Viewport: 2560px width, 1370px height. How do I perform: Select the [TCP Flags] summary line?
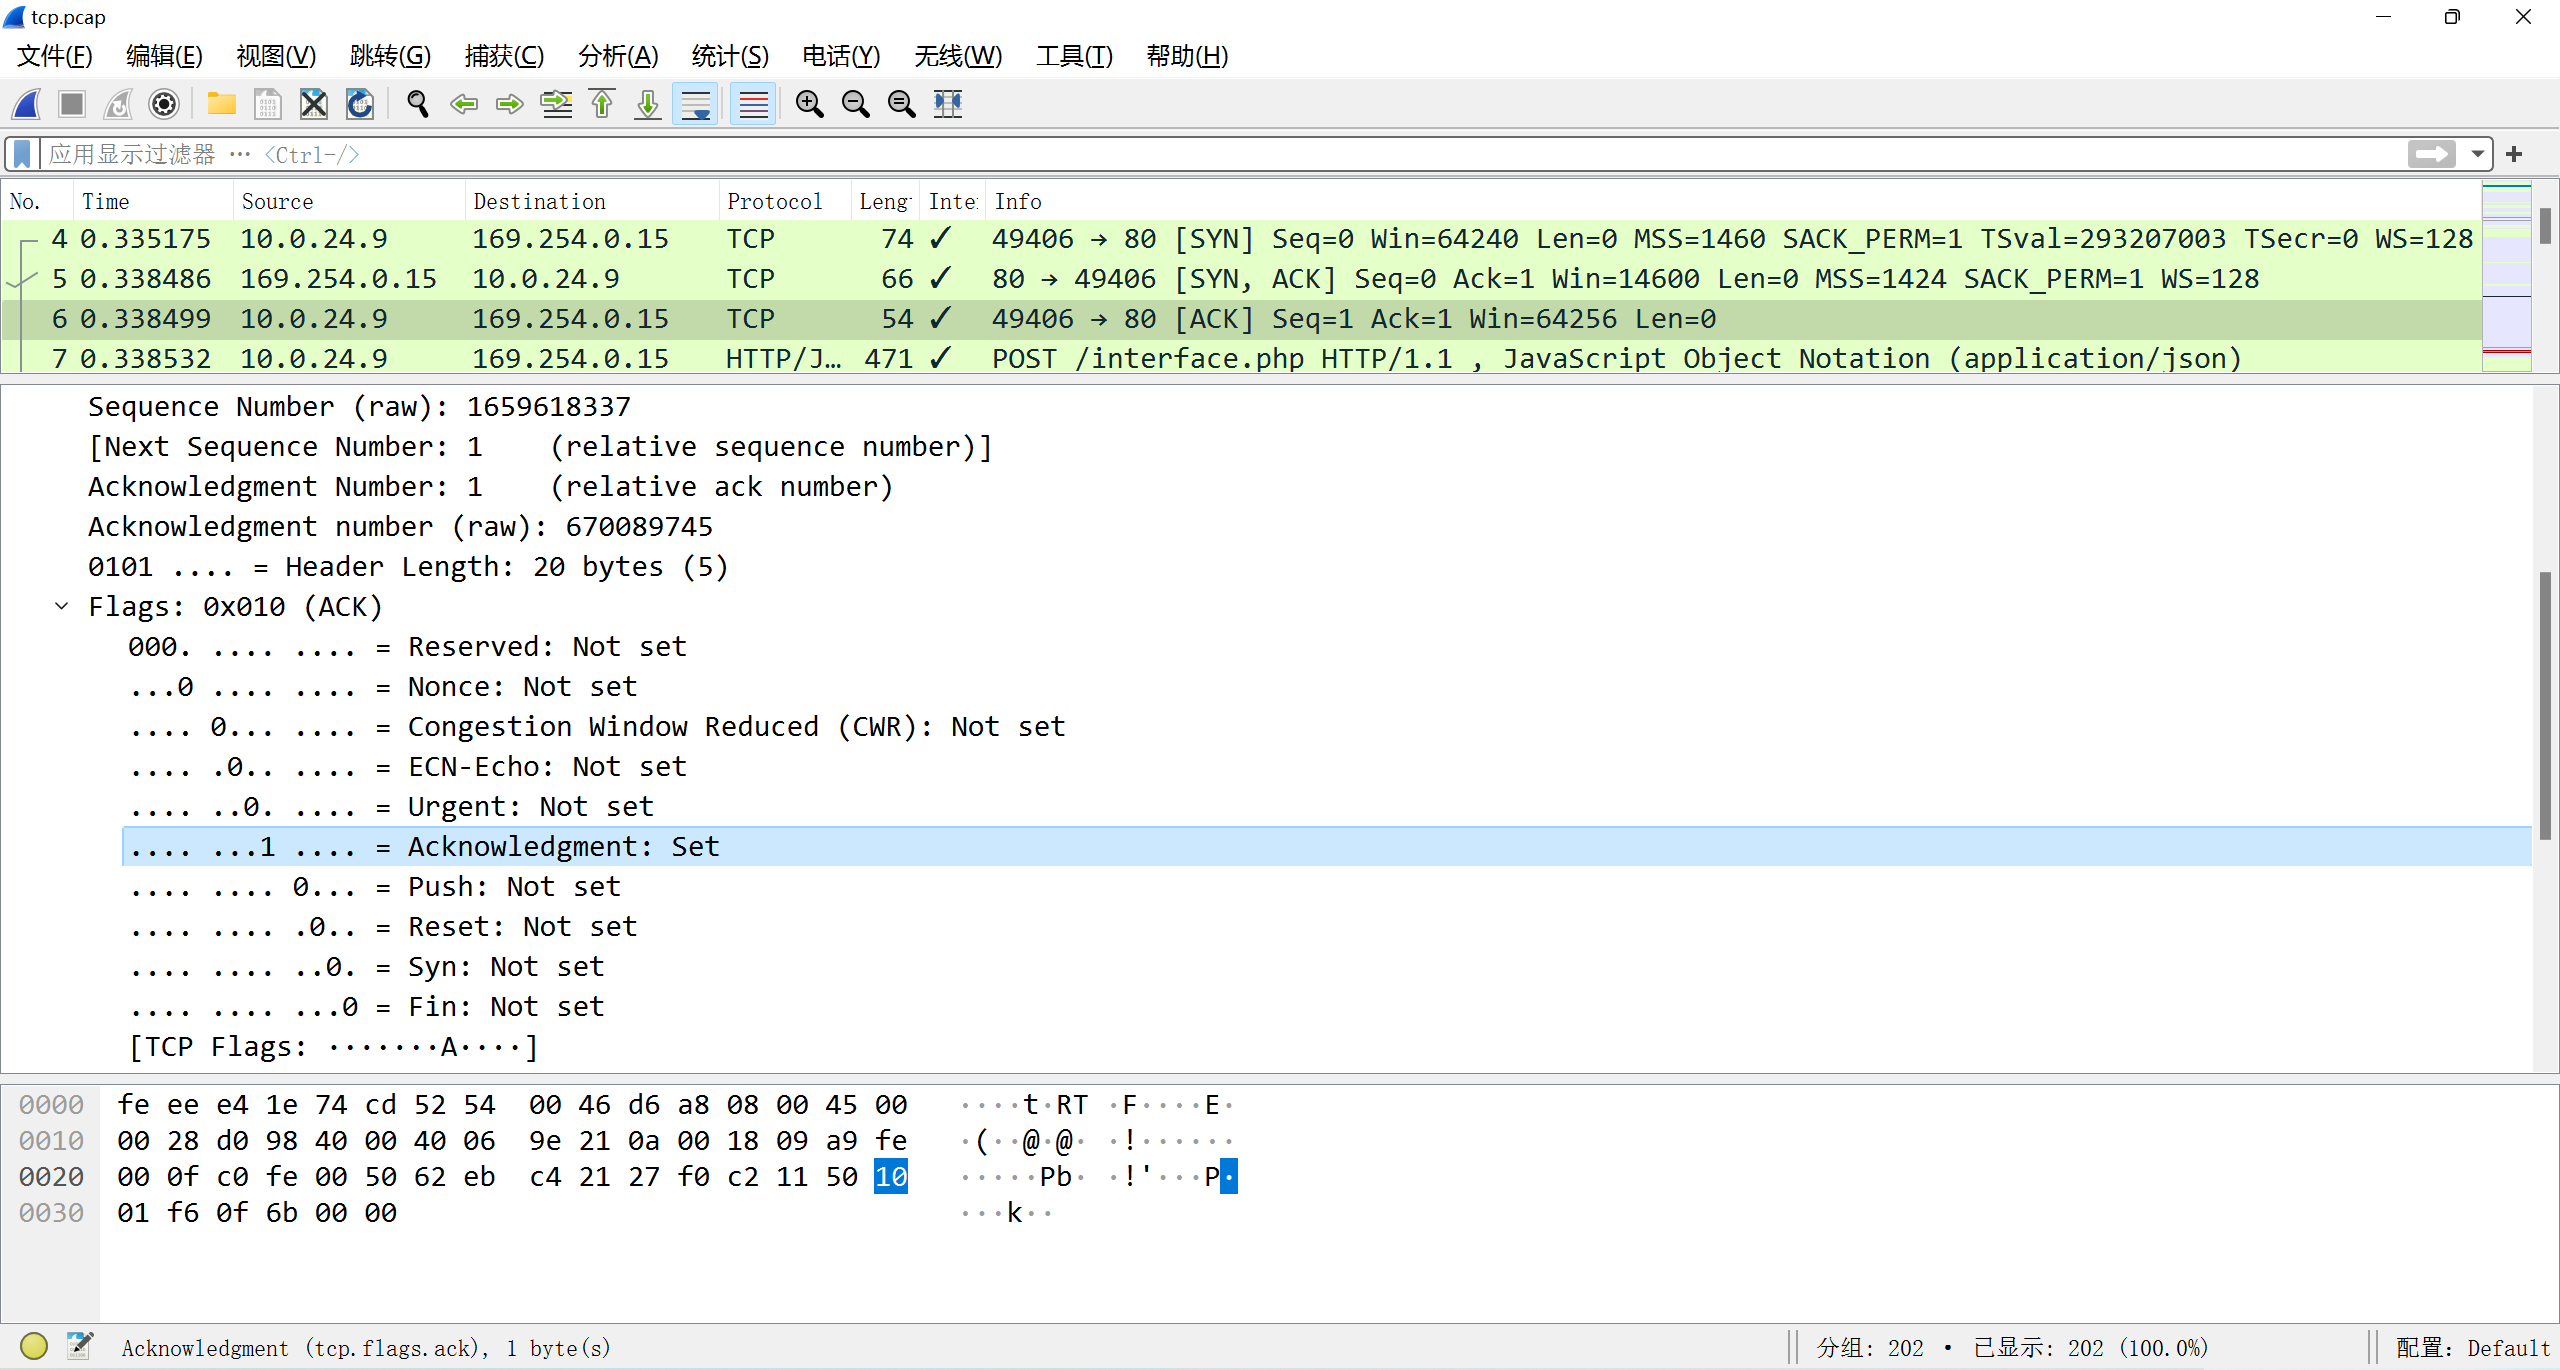pyautogui.click(x=333, y=1047)
